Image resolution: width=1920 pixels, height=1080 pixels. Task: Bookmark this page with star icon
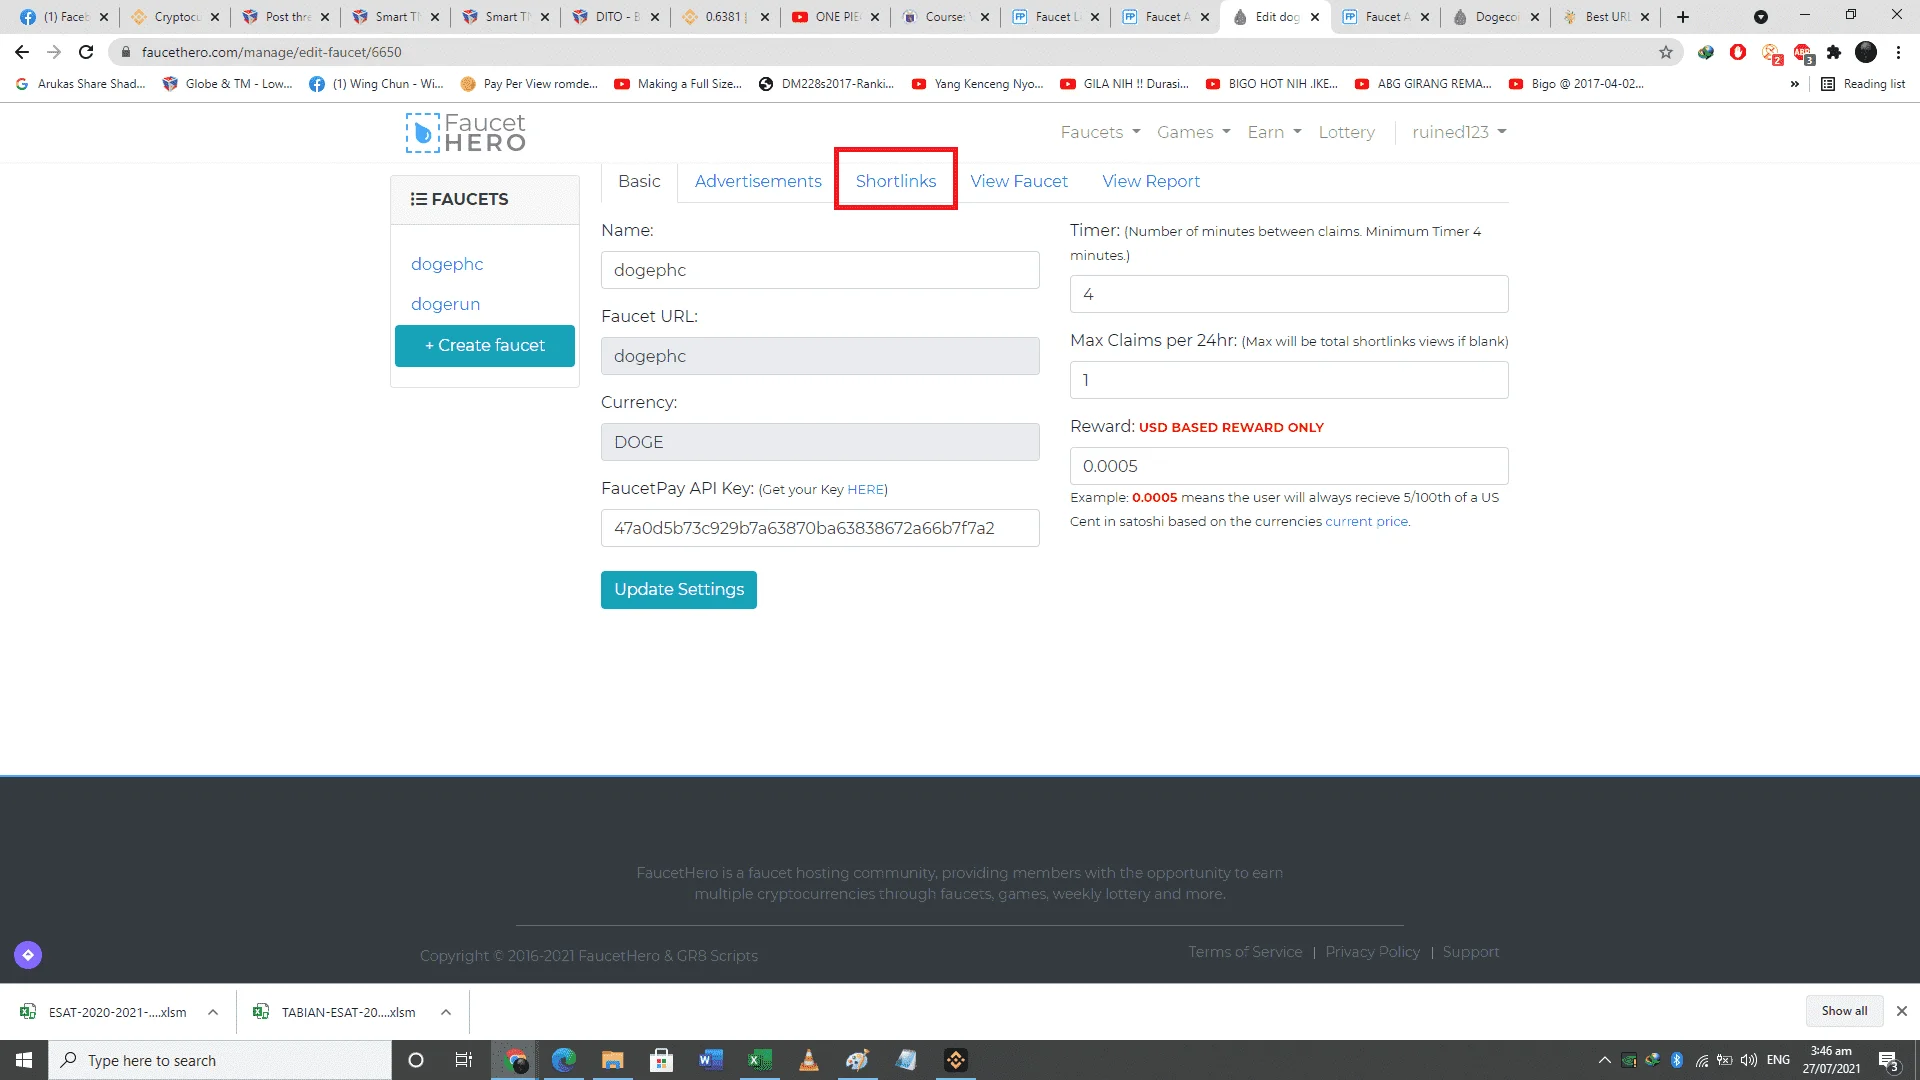[x=1666, y=52]
